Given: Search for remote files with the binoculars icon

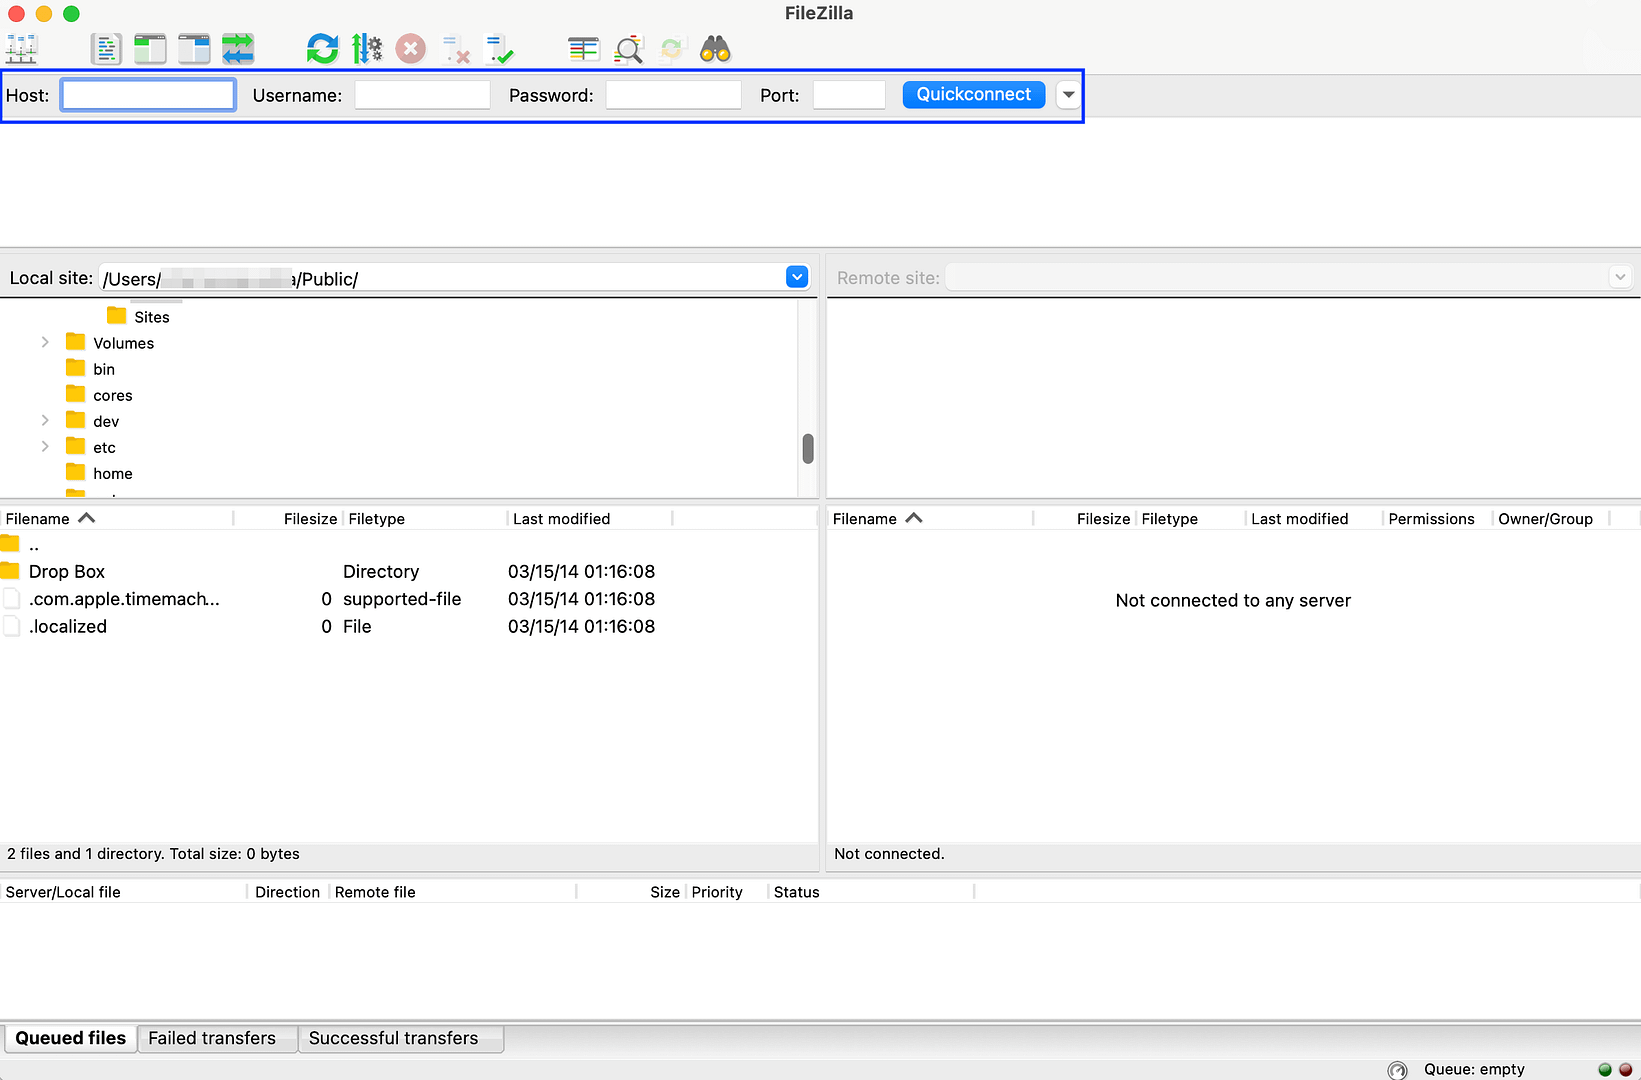Looking at the screenshot, I should 714,48.
